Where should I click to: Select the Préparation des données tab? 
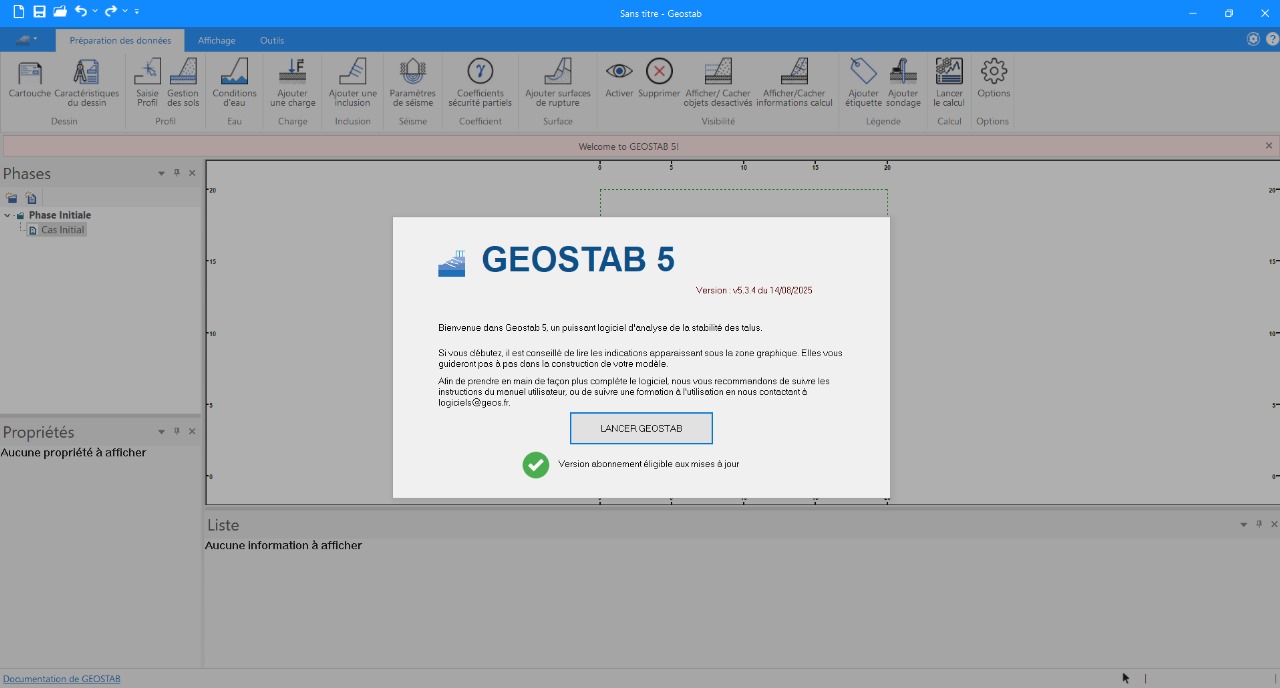[x=120, y=41]
